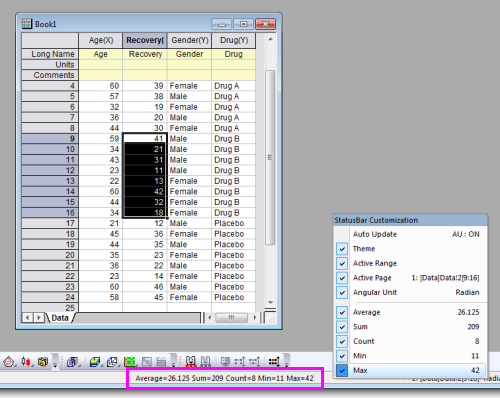Open the 3D plot toolbar options dropdown
This screenshot has width=500, height=398.
pyautogui.click(x=173, y=361)
